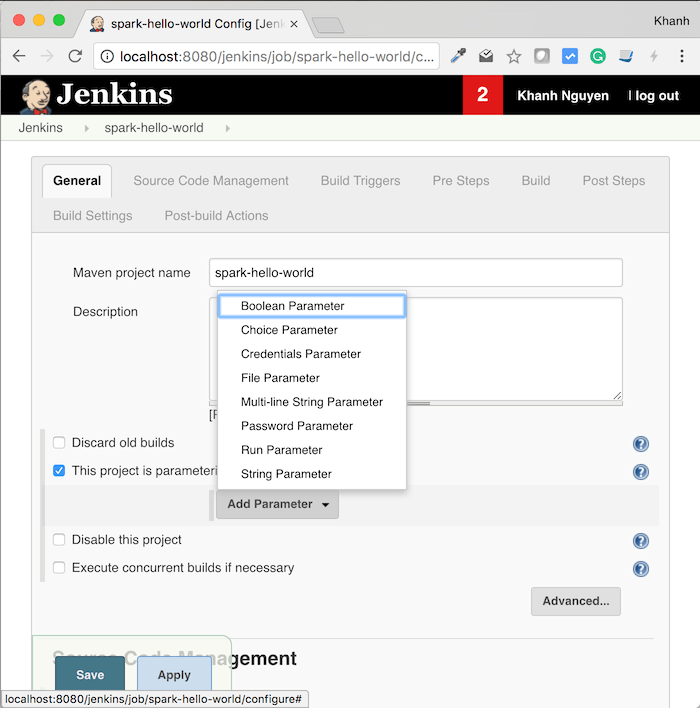This screenshot has height=708, width=700.
Task: Save the job configuration
Action: click(90, 675)
